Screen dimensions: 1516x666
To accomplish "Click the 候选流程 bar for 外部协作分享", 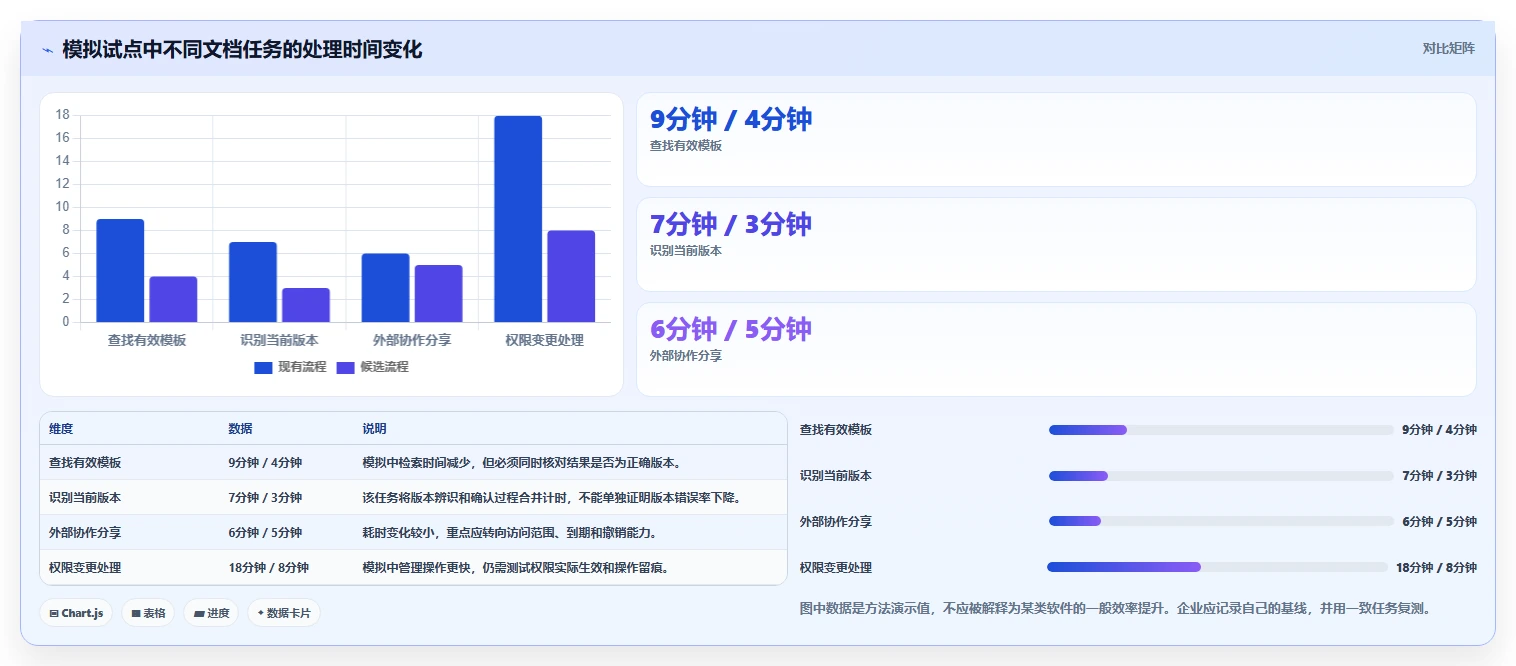I will pyautogui.click(x=438, y=293).
